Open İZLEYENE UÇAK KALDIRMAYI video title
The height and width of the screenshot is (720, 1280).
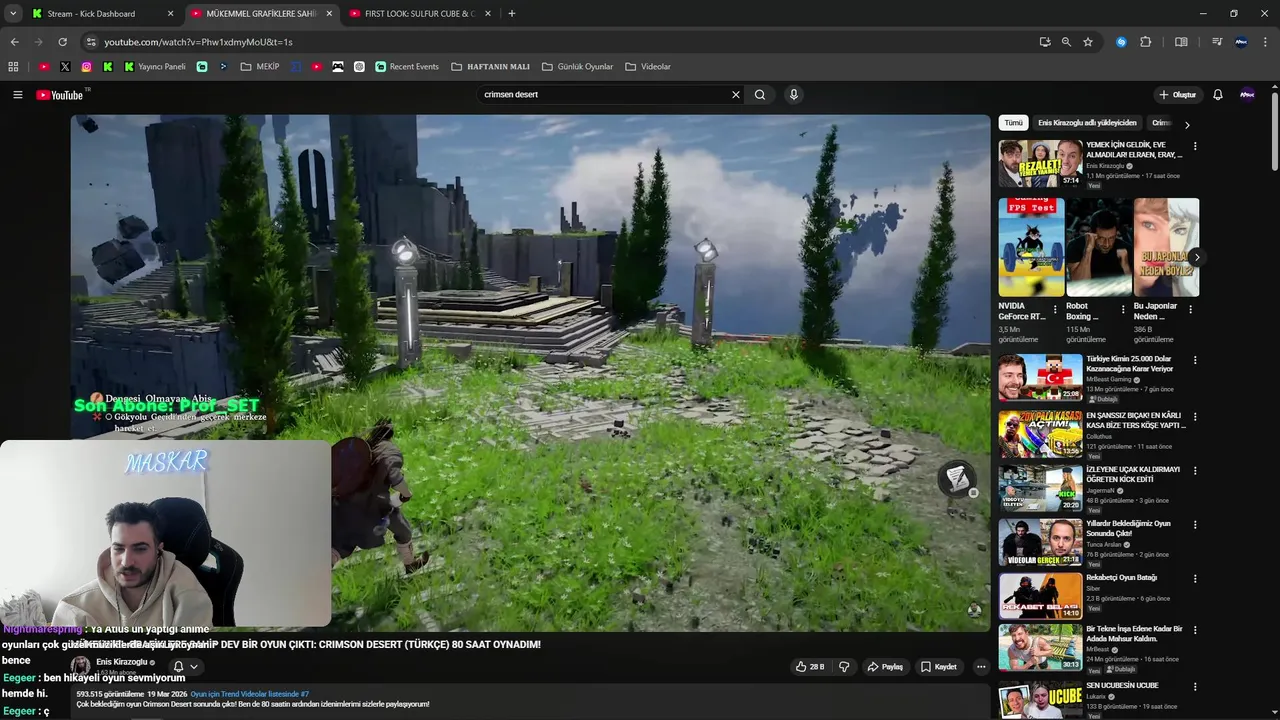1133,474
